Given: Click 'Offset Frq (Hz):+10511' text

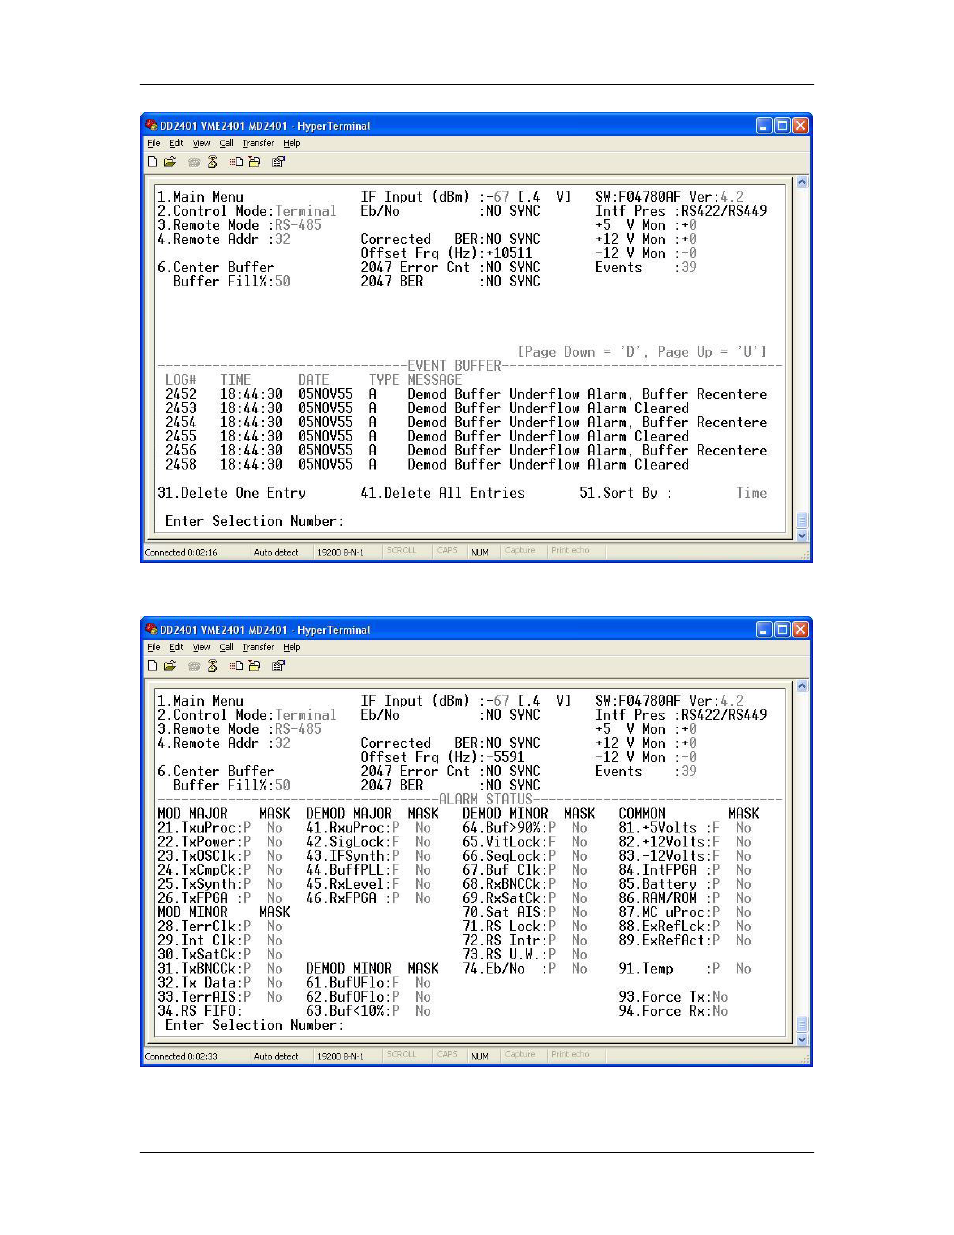Looking at the screenshot, I should click(447, 253).
